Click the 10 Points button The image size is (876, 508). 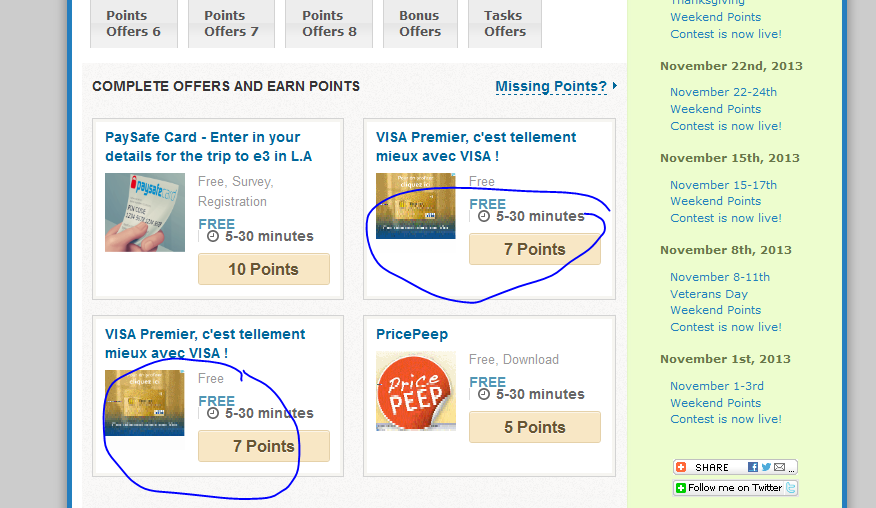pos(264,269)
